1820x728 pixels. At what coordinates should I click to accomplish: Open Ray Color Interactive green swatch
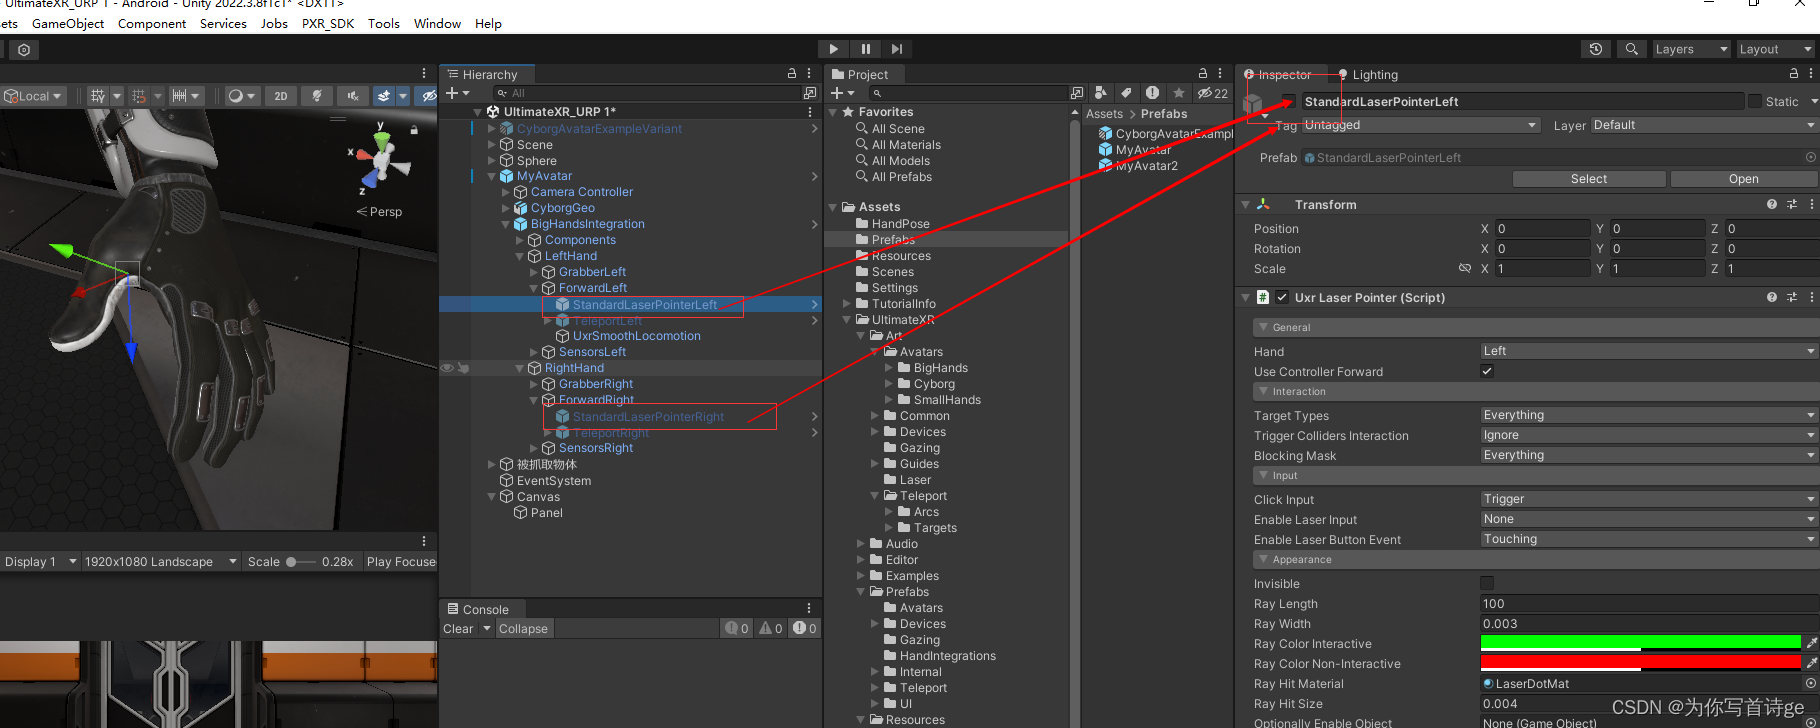[1641, 643]
